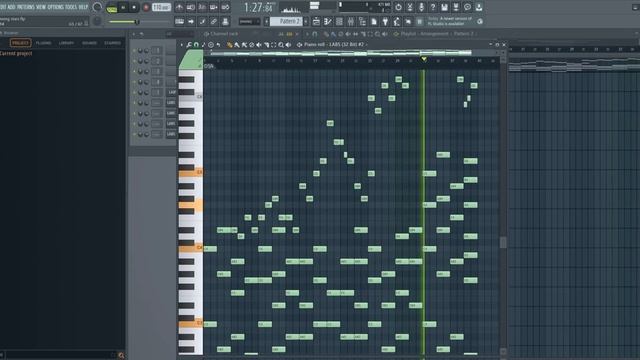Click the download content library icon
This screenshot has height=360, width=640.
tap(478, 7)
